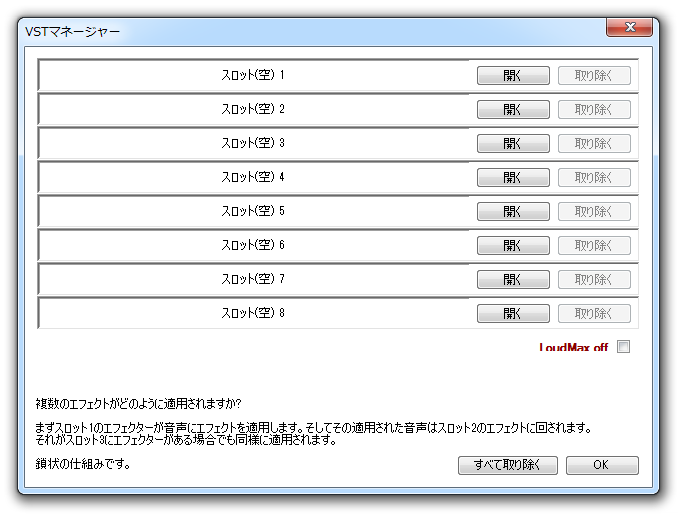Click 取り除く button for slot 6

[x=594, y=245]
